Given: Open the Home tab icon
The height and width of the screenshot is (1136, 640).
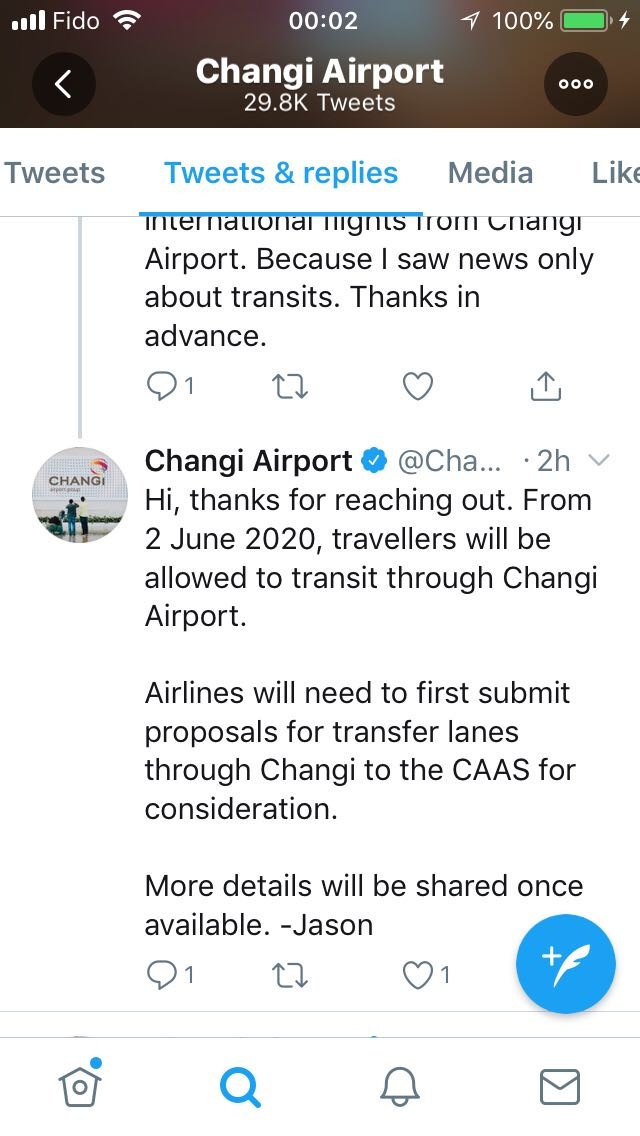Looking at the screenshot, I should pos(82,1085).
